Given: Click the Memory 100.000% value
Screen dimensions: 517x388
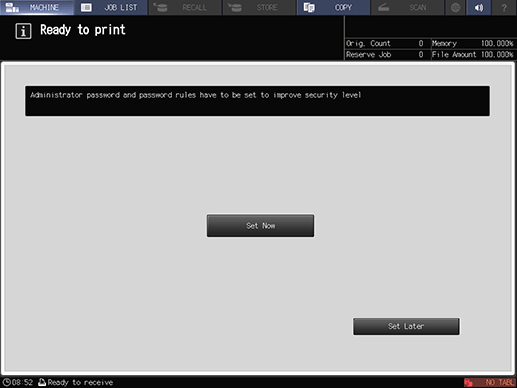Looking at the screenshot, I should (497, 43).
